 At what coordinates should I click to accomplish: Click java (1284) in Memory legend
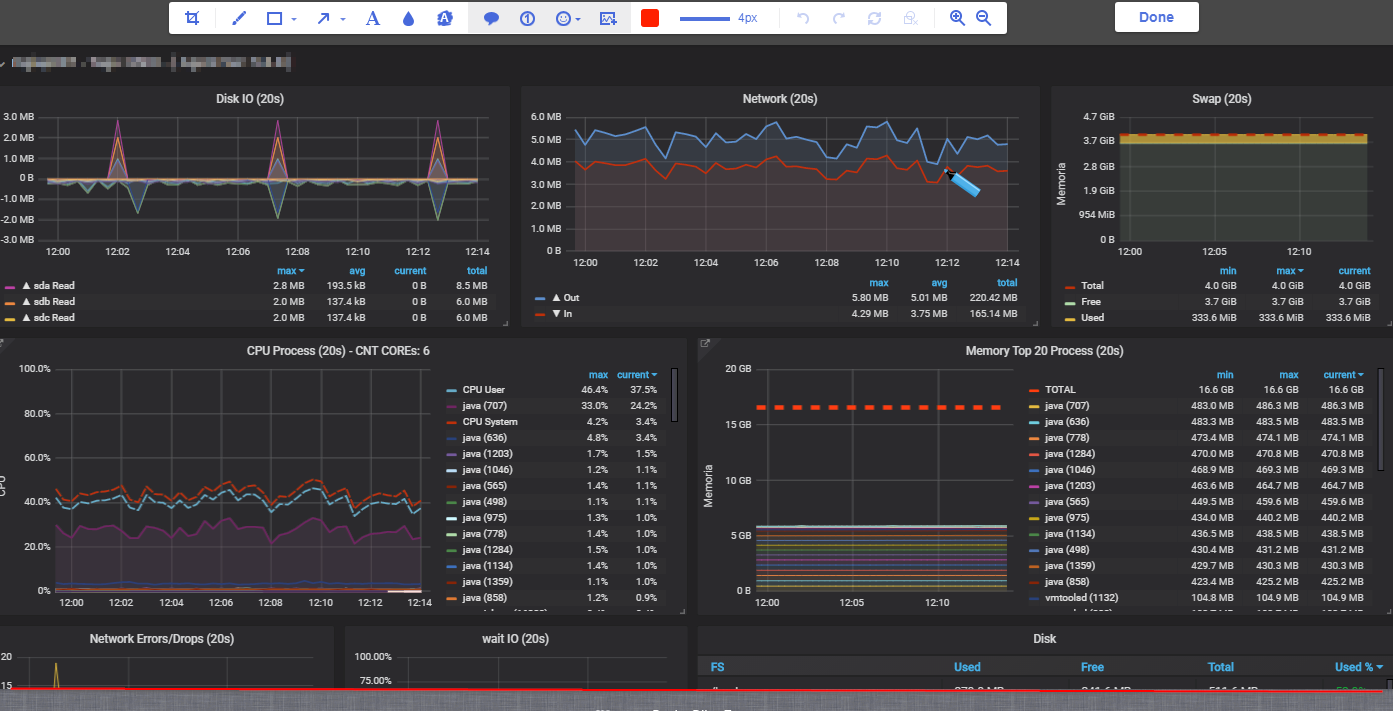[x=1068, y=454]
